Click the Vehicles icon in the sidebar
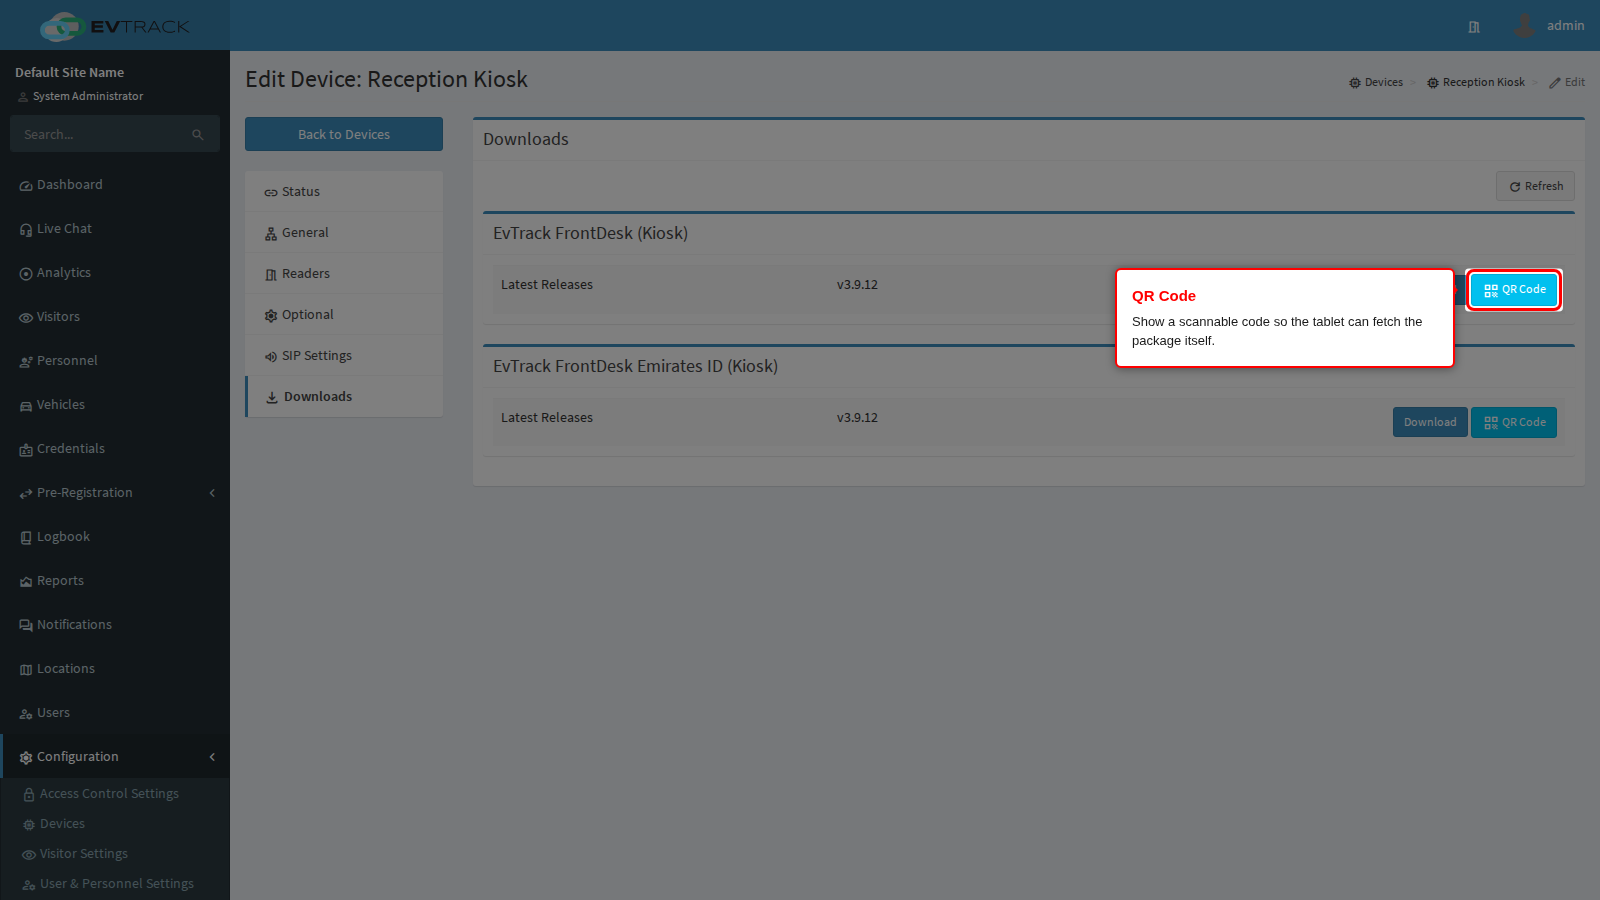 tap(26, 406)
